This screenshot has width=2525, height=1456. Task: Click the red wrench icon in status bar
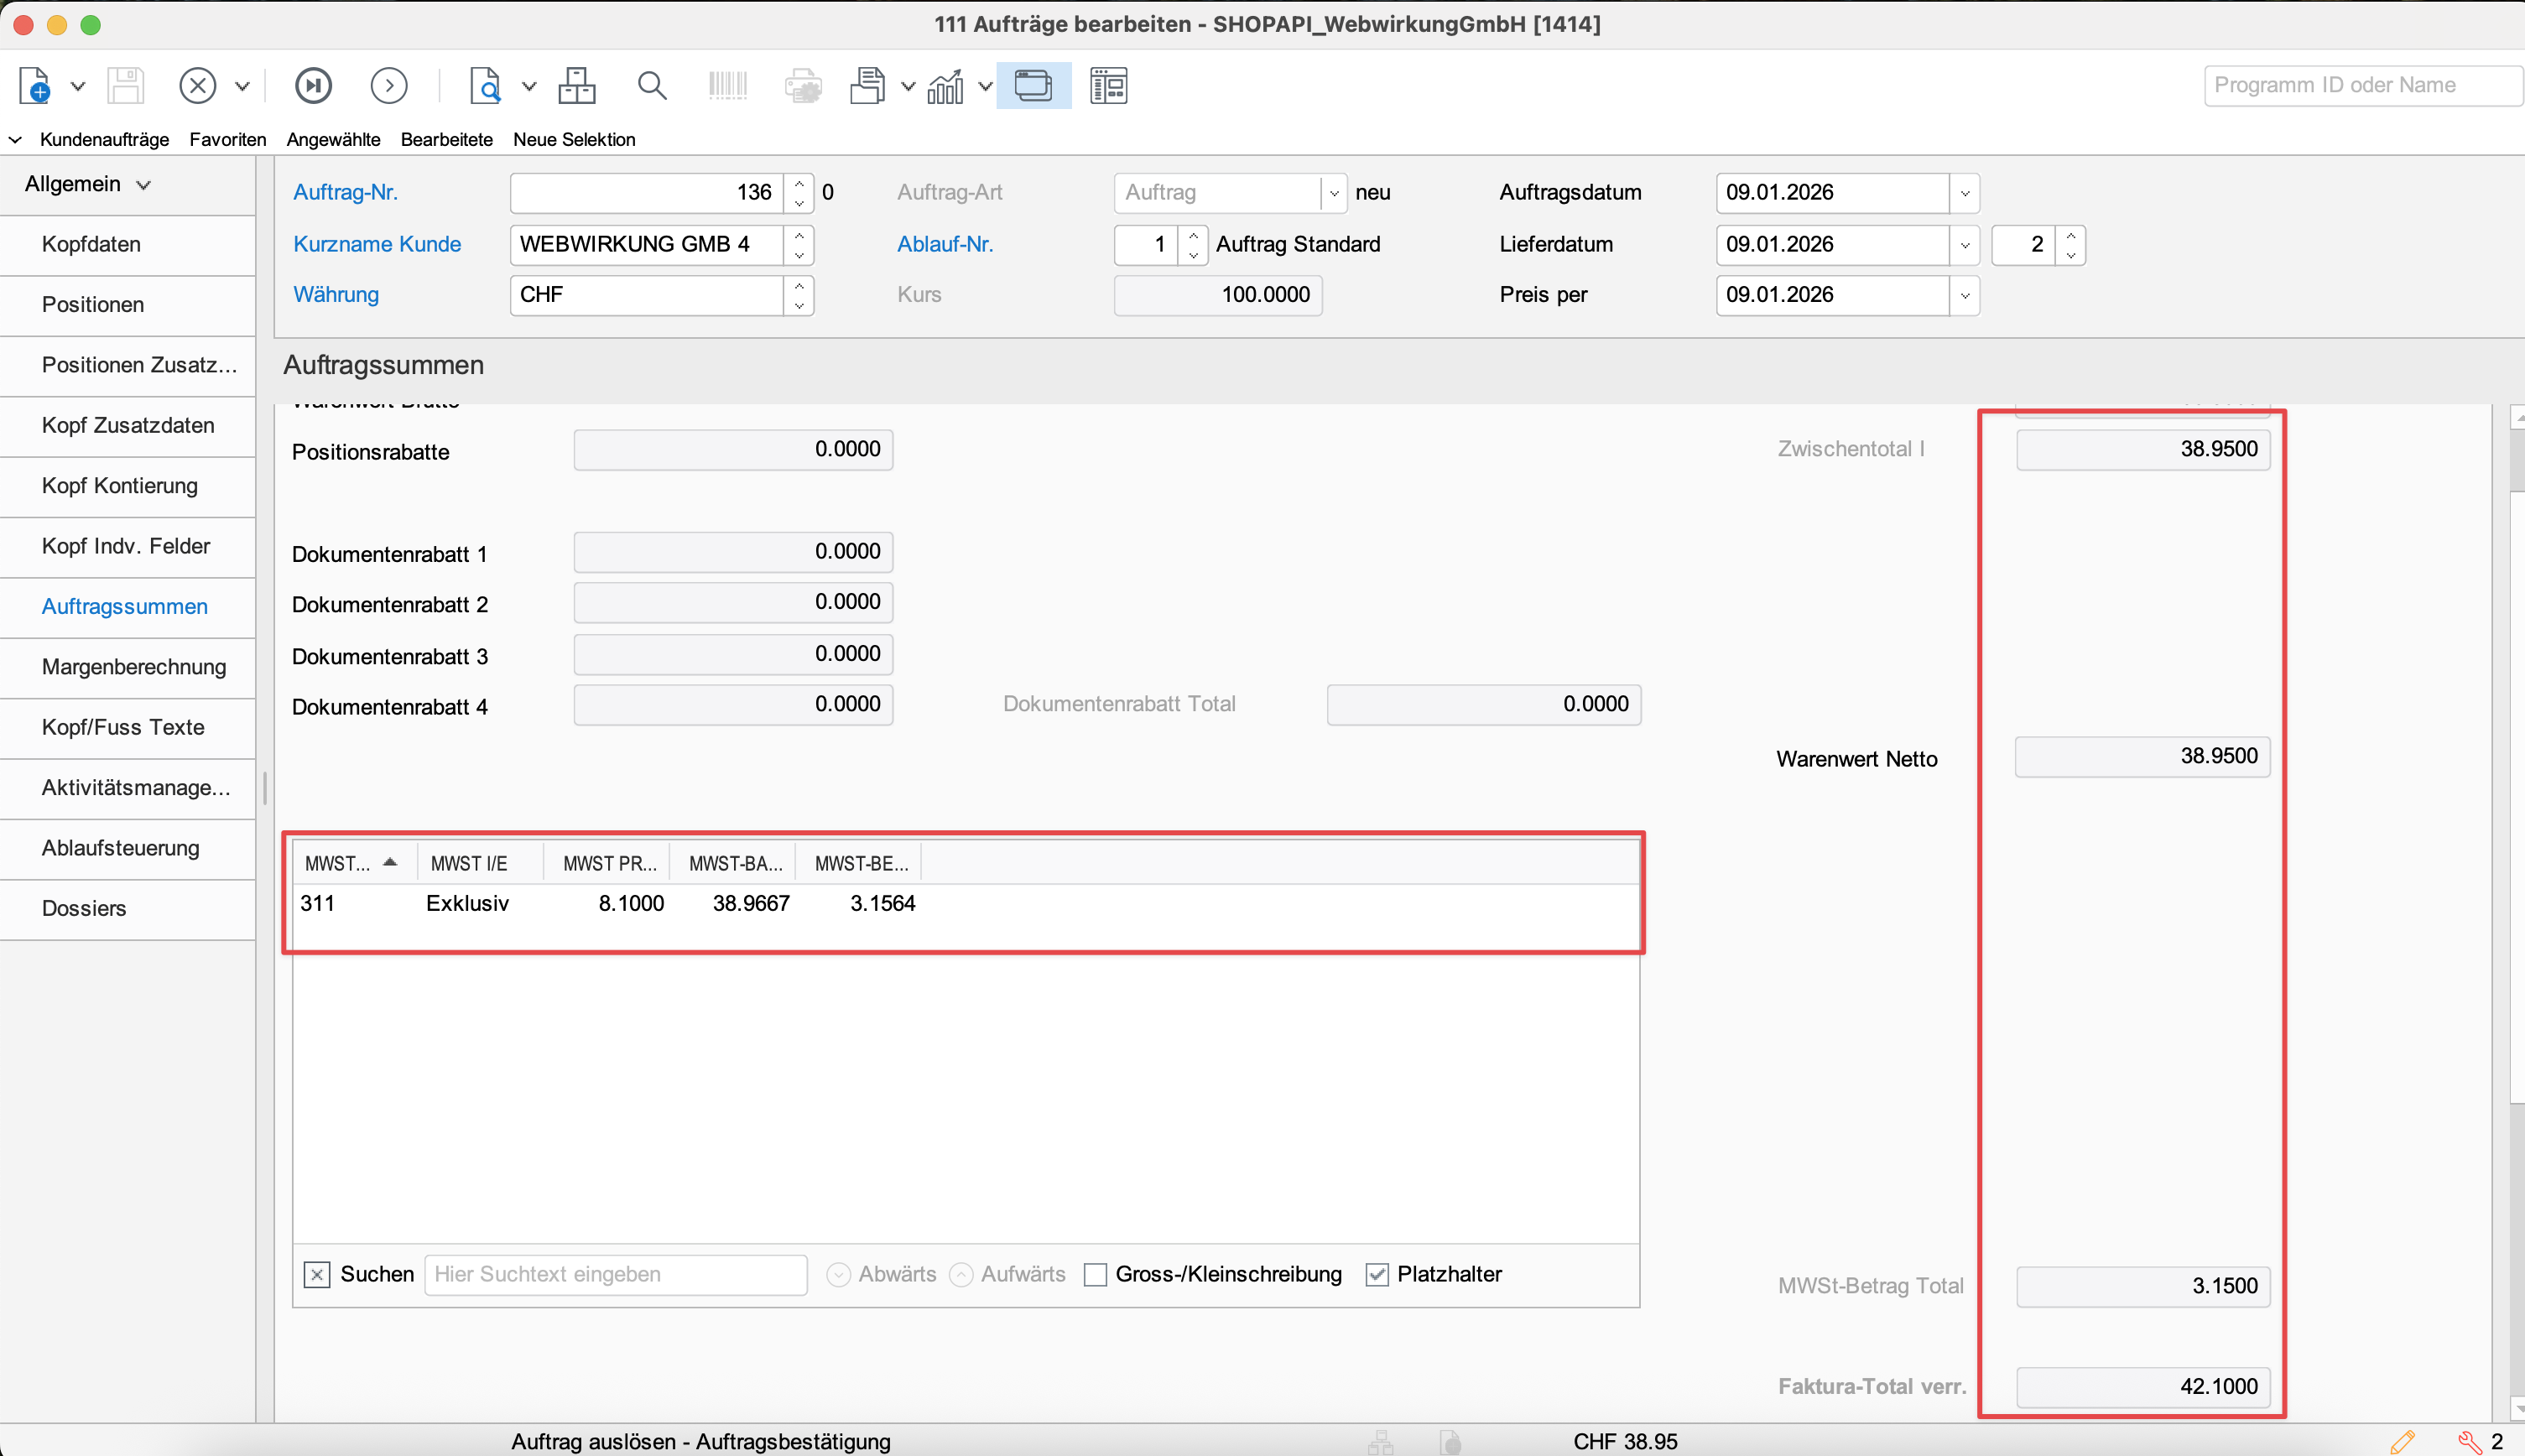[2472, 1441]
